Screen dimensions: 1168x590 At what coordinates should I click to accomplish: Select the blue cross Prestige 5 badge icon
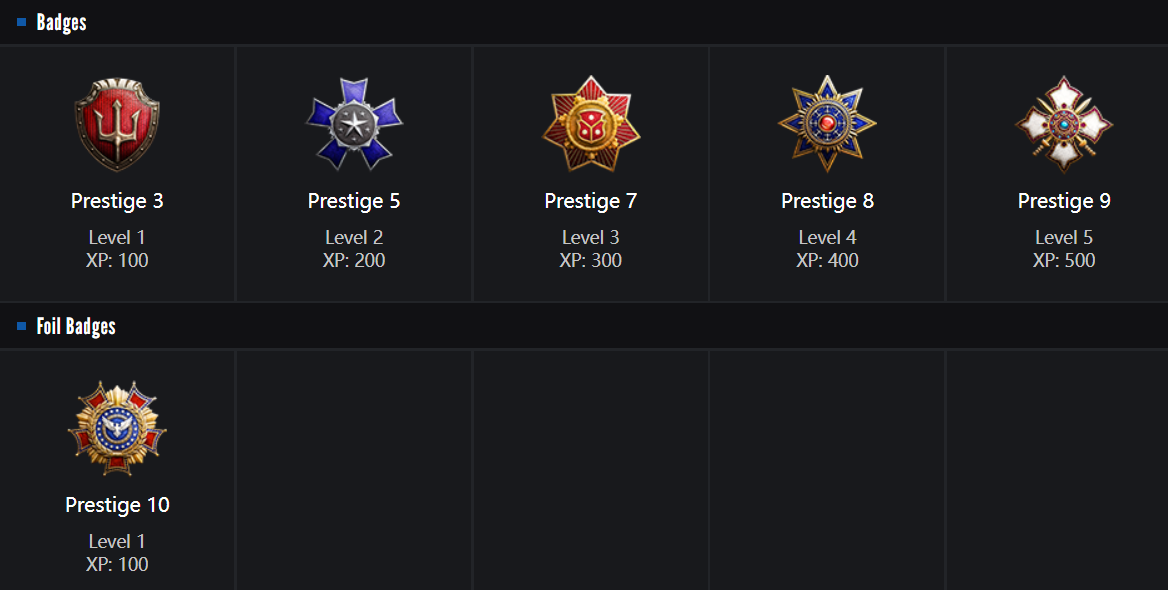354,124
